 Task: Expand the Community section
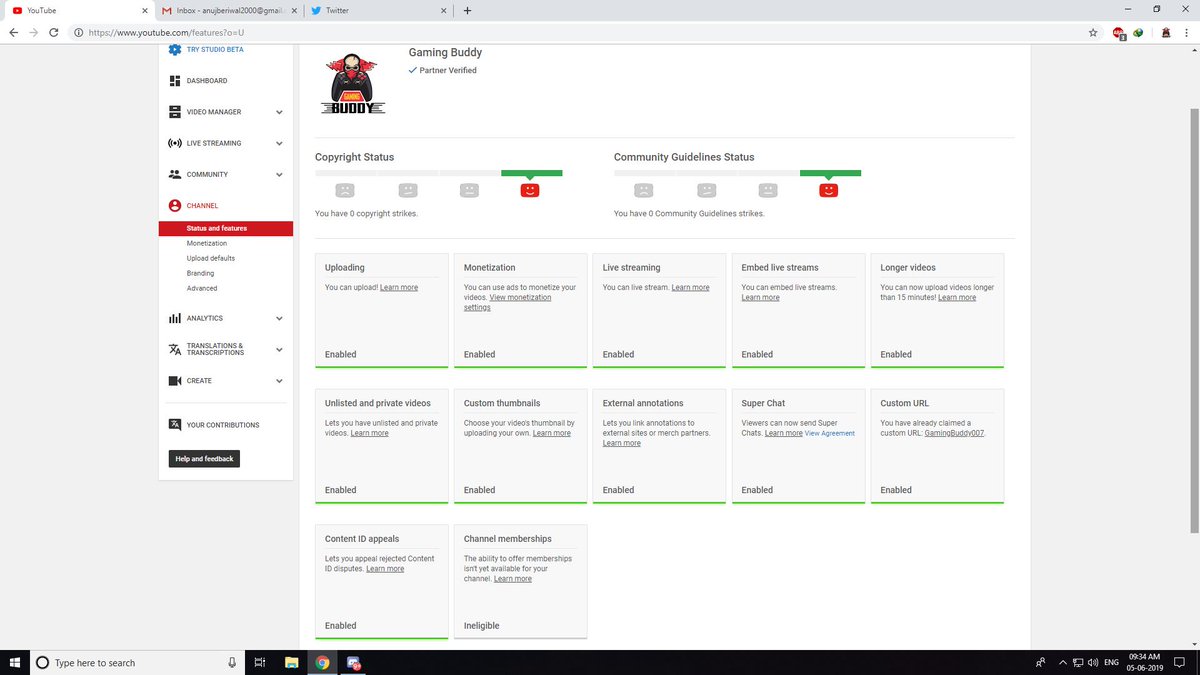pos(279,174)
